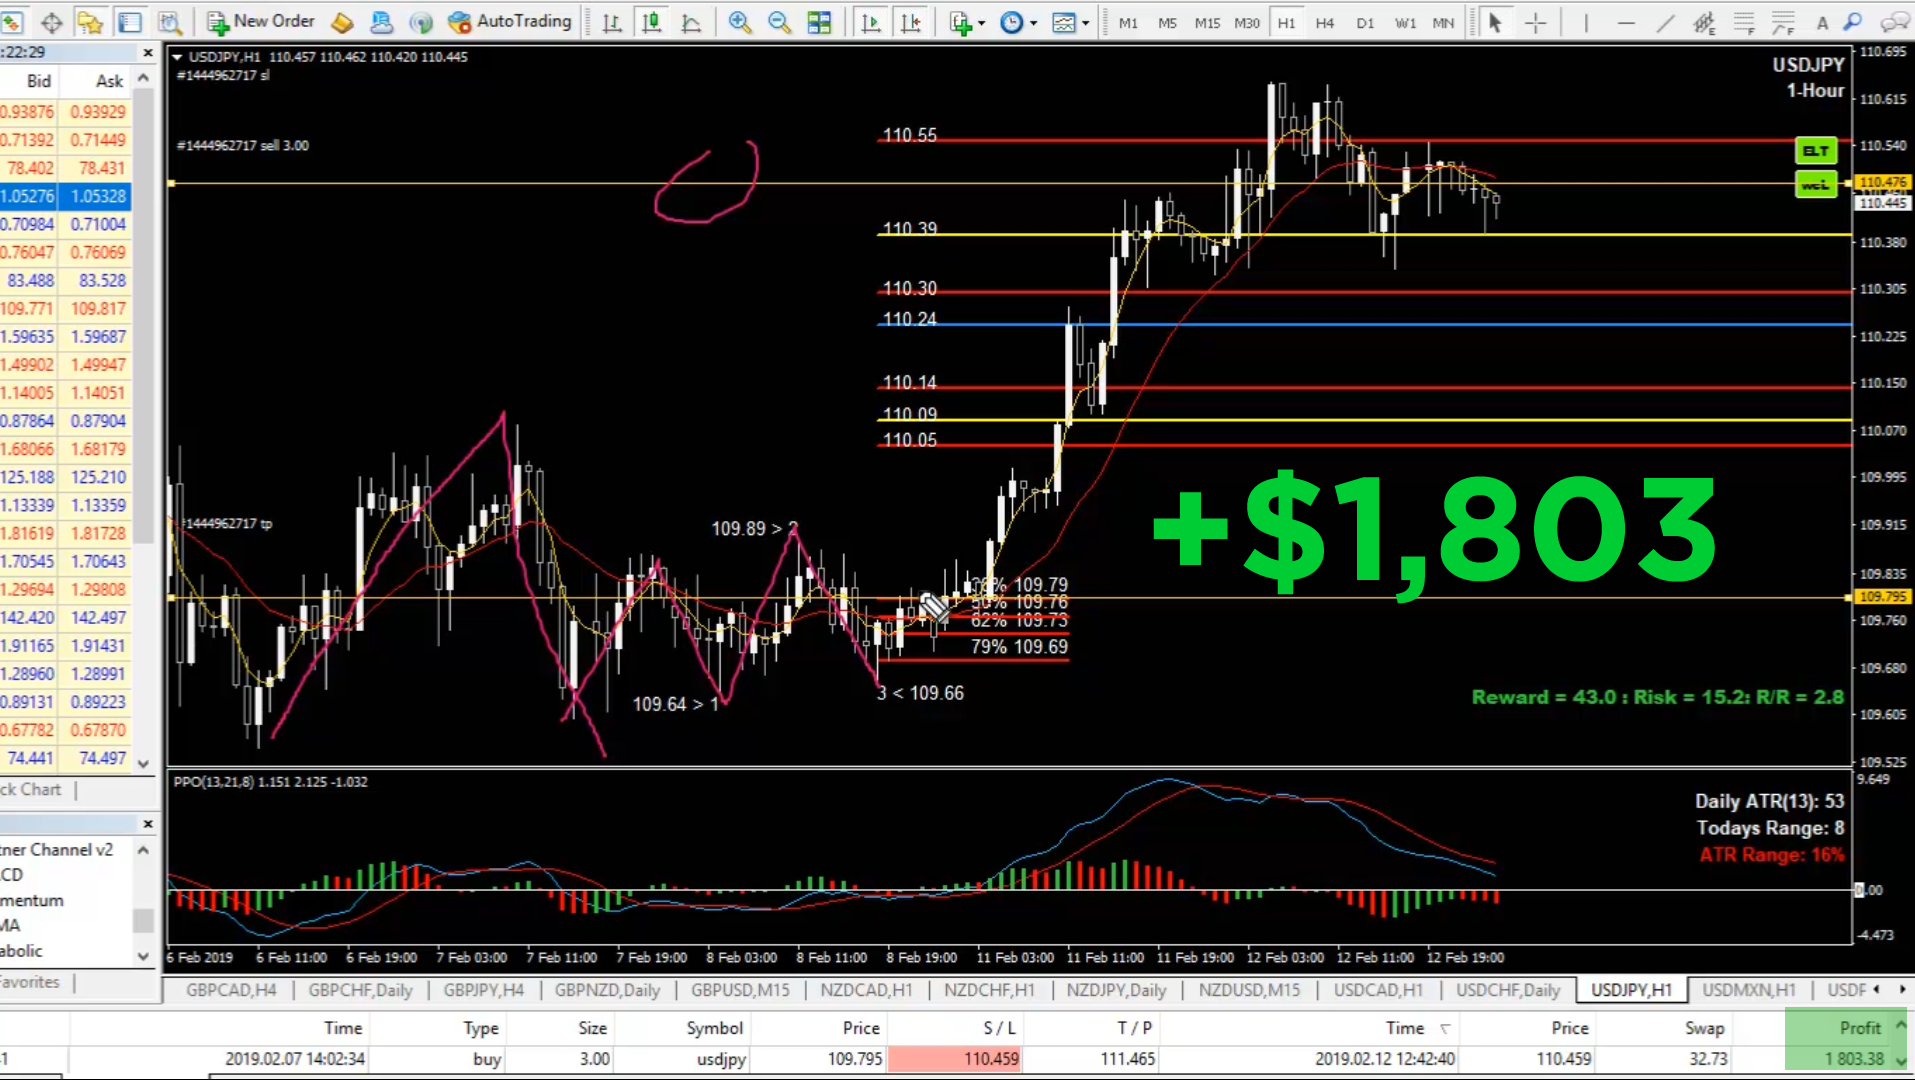Open the search magnifier icon
The height and width of the screenshot is (1080, 1915).
click(x=1853, y=22)
